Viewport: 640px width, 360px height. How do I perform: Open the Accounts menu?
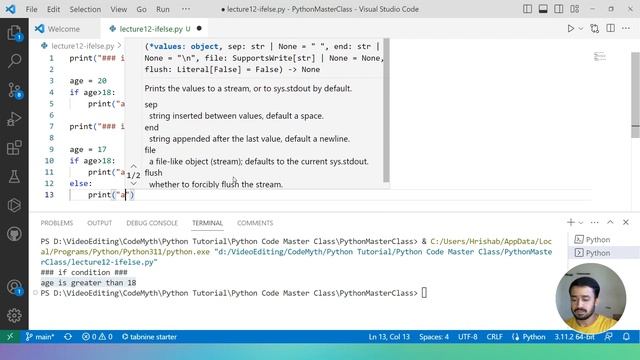14,287
